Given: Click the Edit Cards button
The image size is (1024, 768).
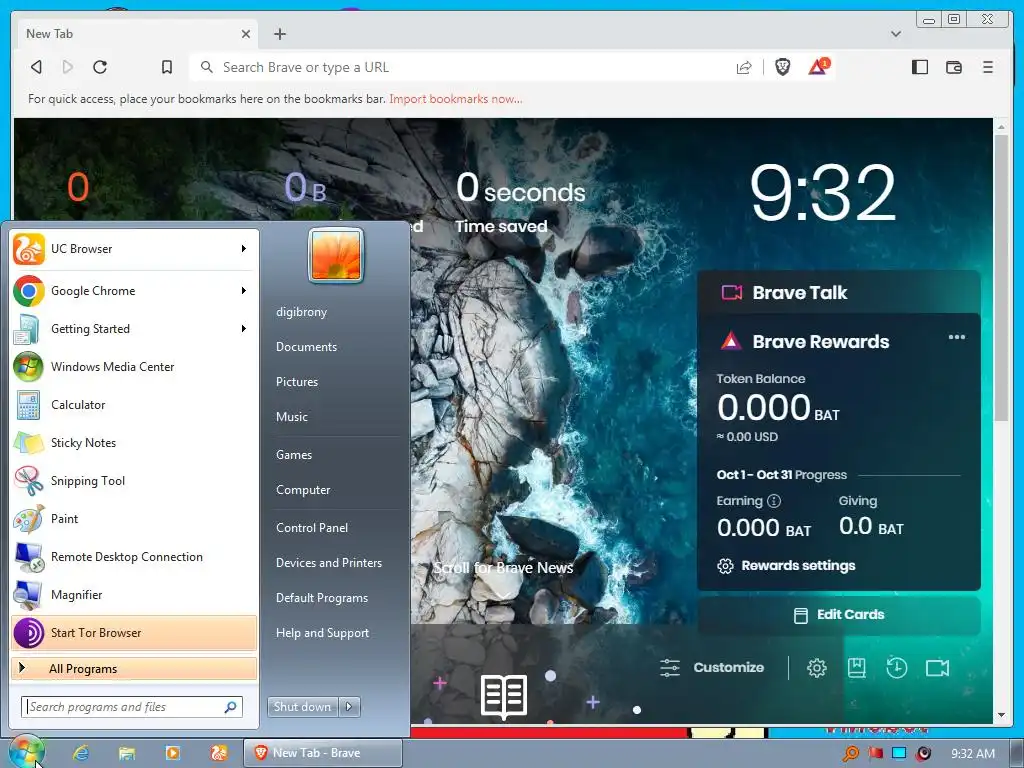Looking at the screenshot, I should click(x=839, y=615).
